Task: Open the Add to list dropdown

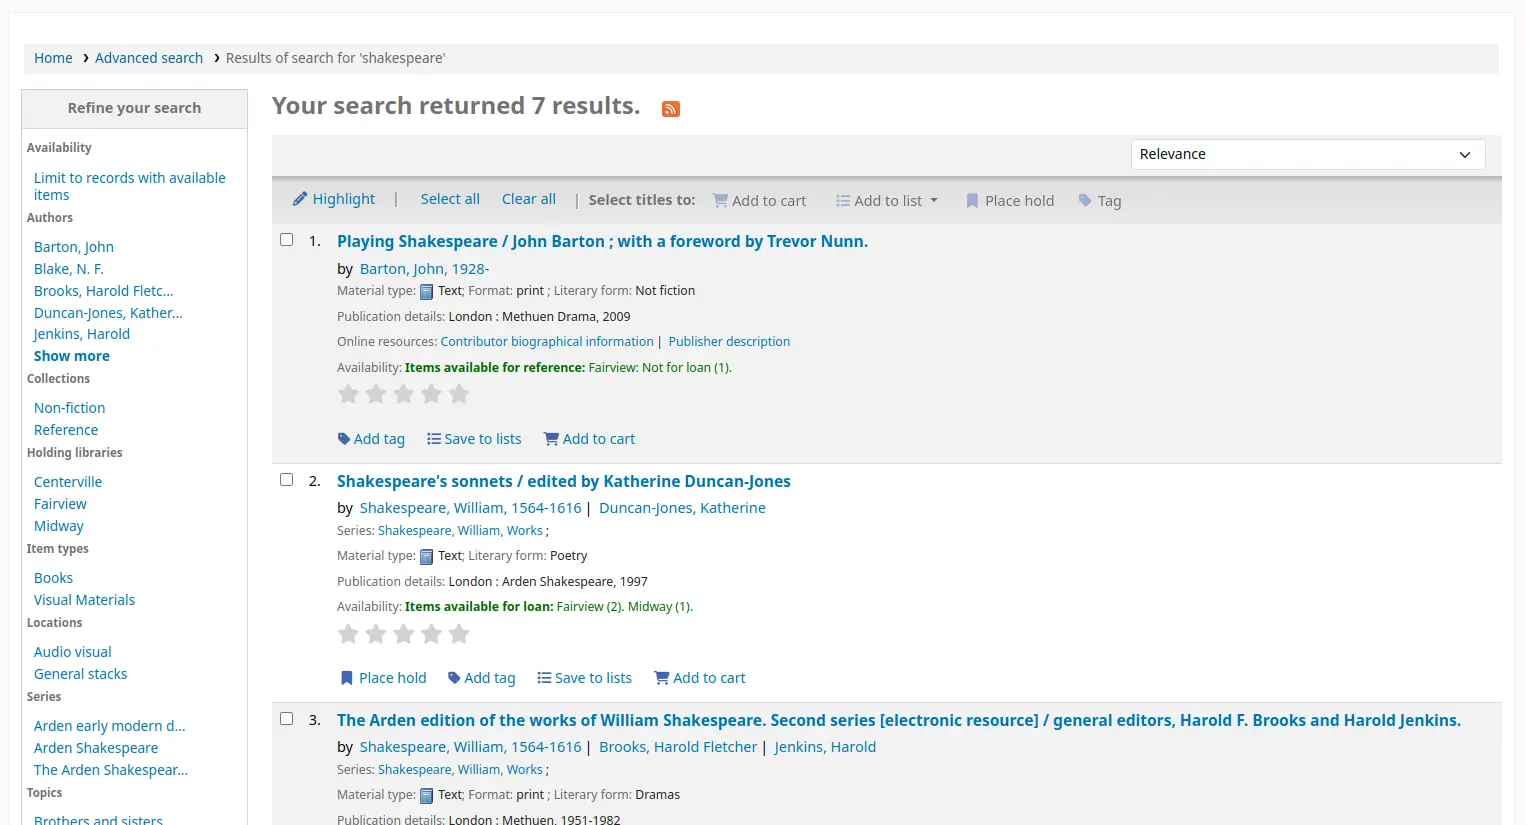Action: 887,200
